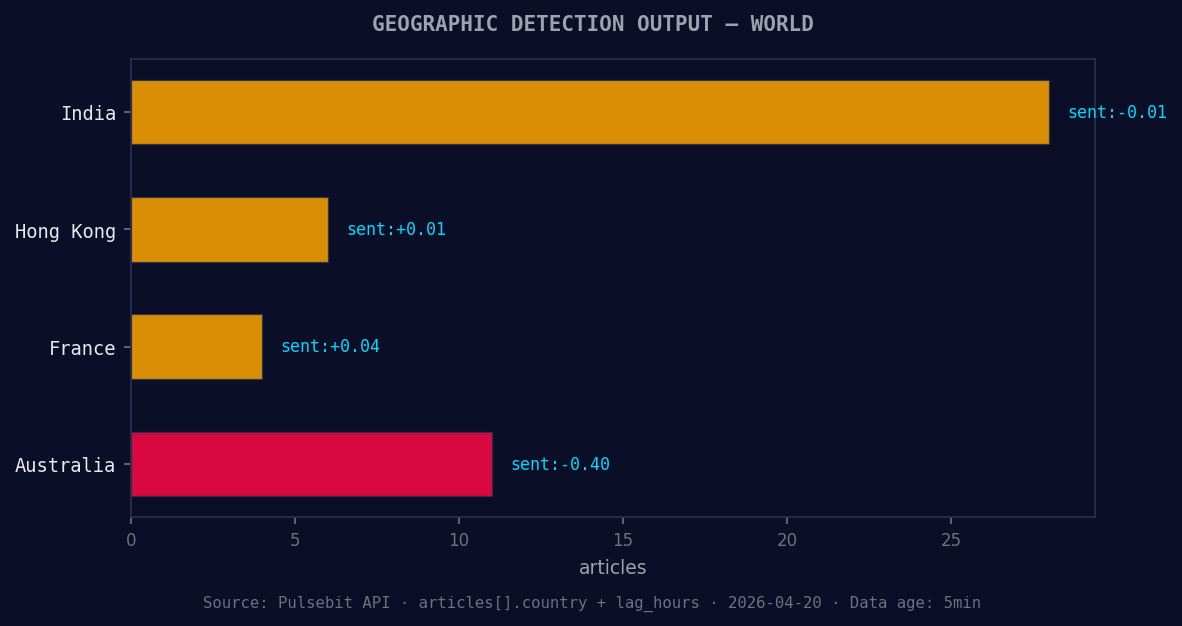1182x626 pixels.
Task: Select the red Australia bar
Action: (x=310, y=464)
